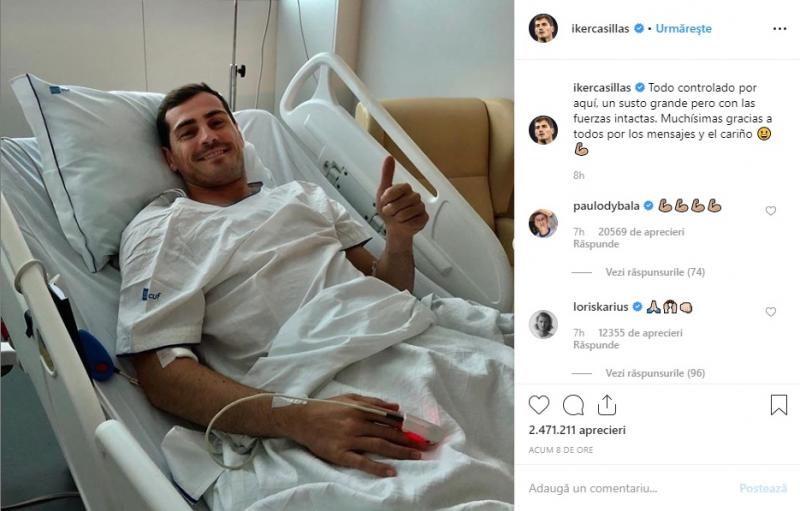Open comment bubble icon below post
The height and width of the screenshot is (511, 800).
[573, 405]
